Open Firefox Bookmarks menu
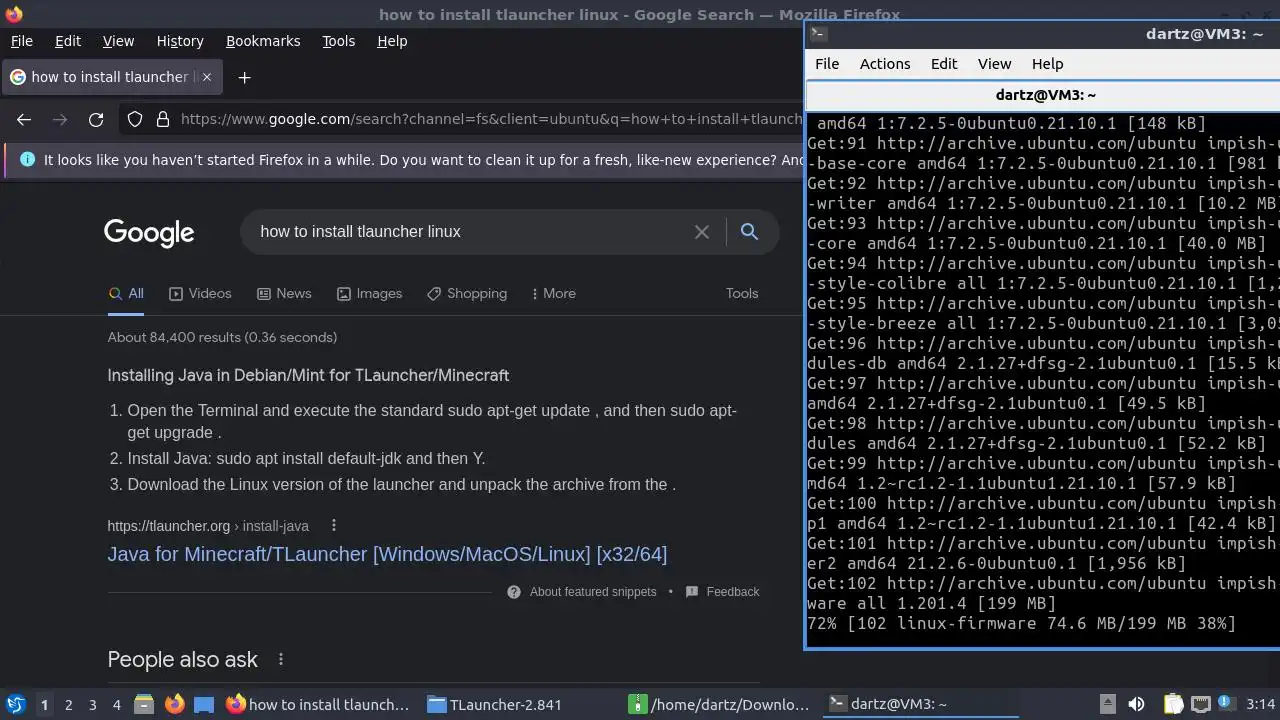The image size is (1280, 720). [x=263, y=41]
